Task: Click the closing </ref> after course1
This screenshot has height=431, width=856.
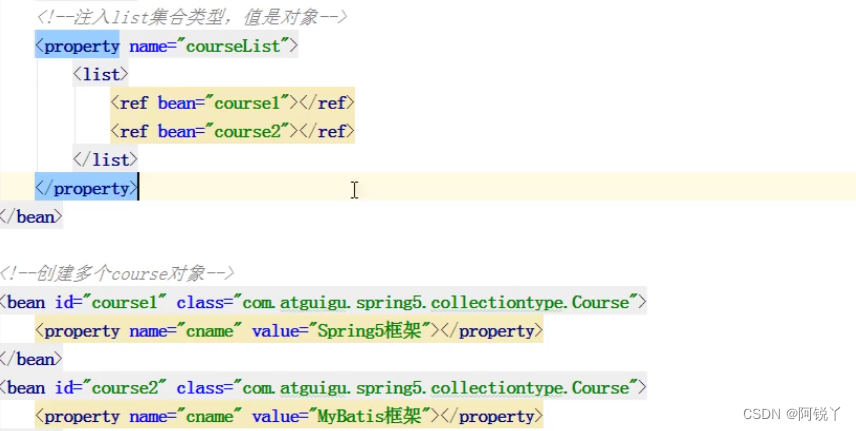Action: (x=326, y=103)
